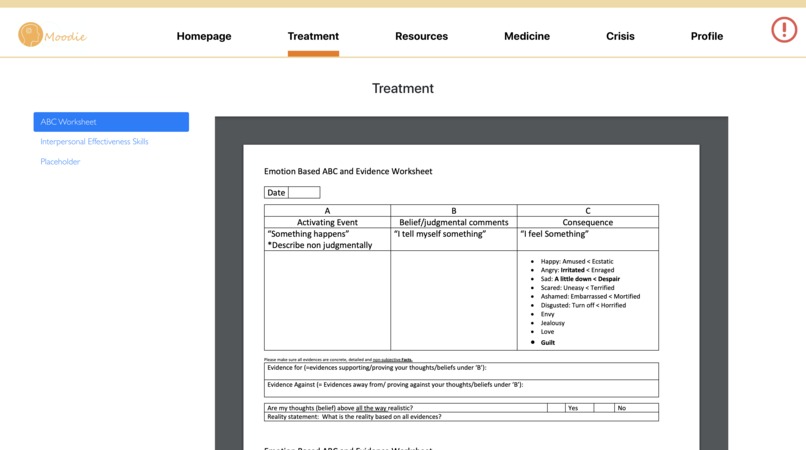Click 'Happy: Amused < Ecstatic' bullet
806x450 pixels.
coord(577,261)
